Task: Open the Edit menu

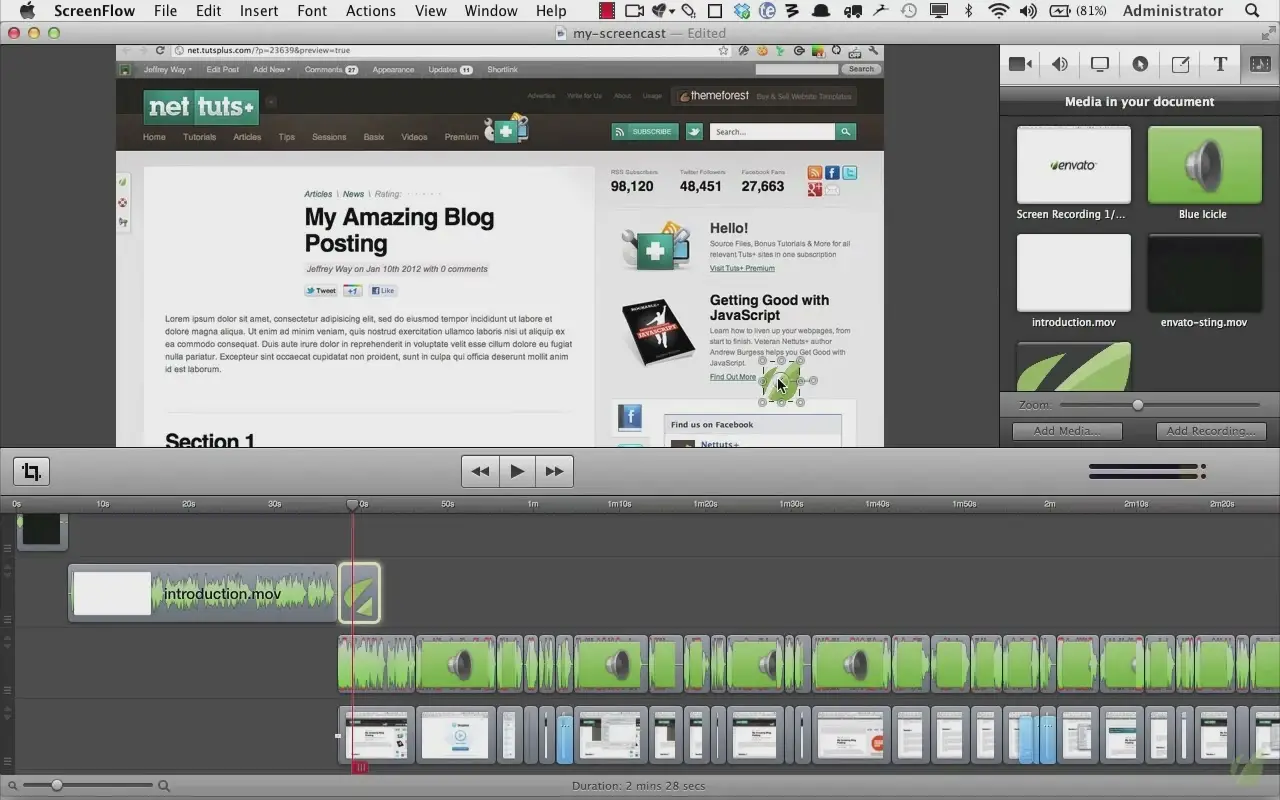Action: 209,11
